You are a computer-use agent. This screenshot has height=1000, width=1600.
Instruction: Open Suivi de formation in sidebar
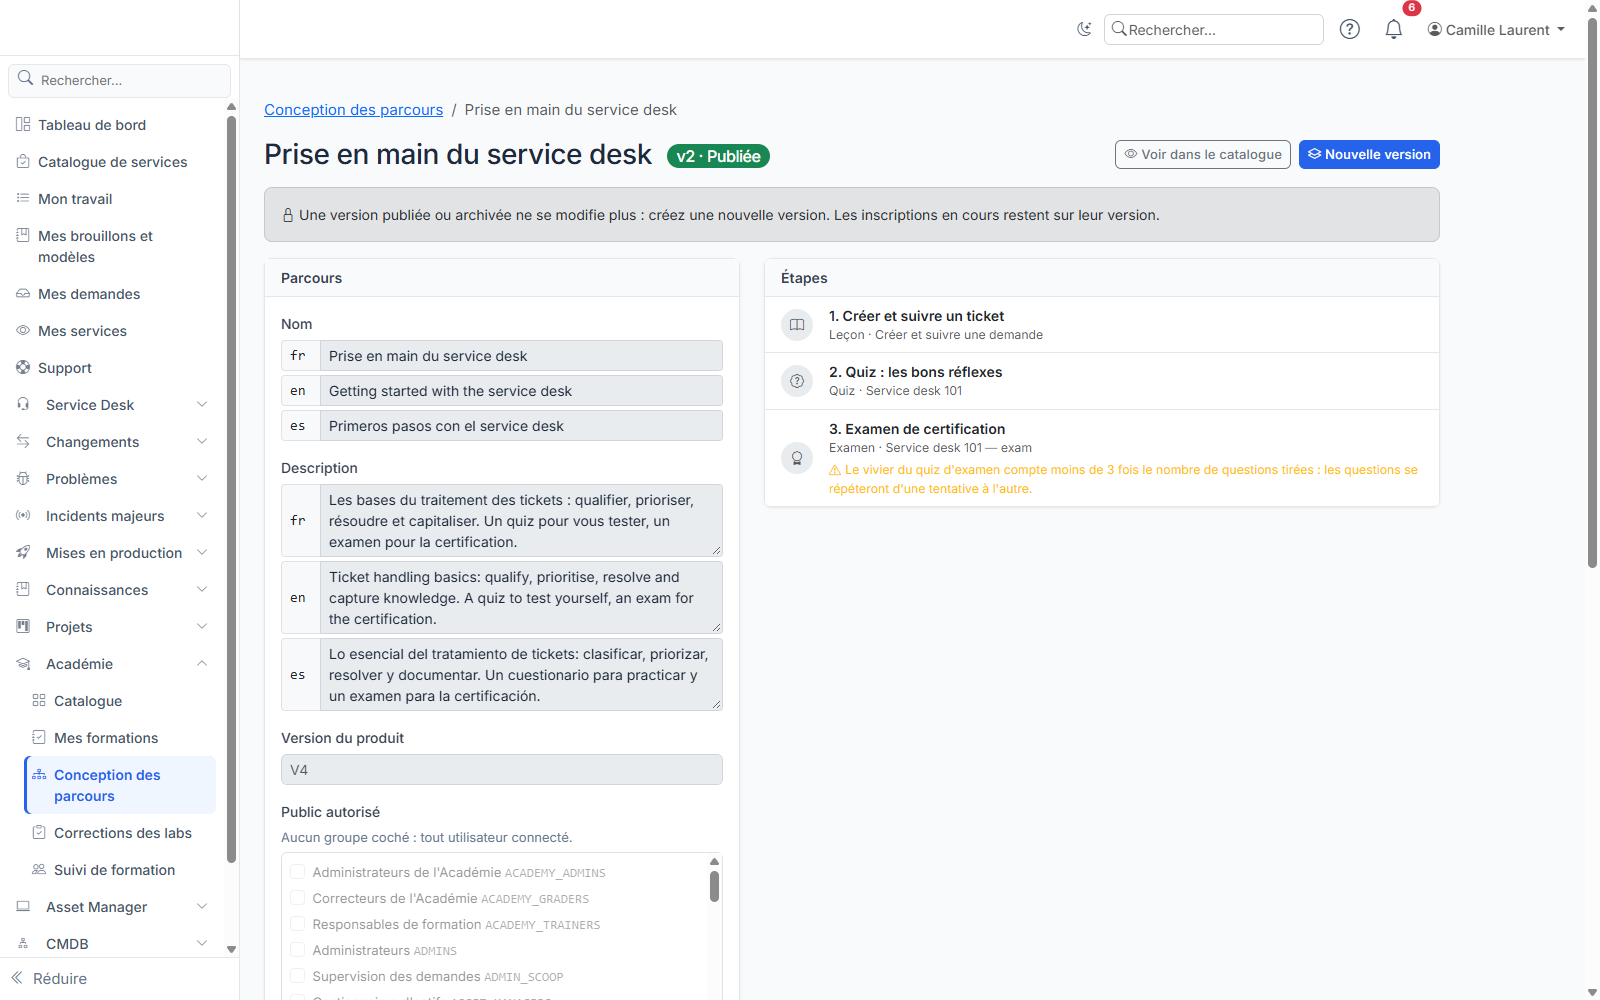[120, 870]
